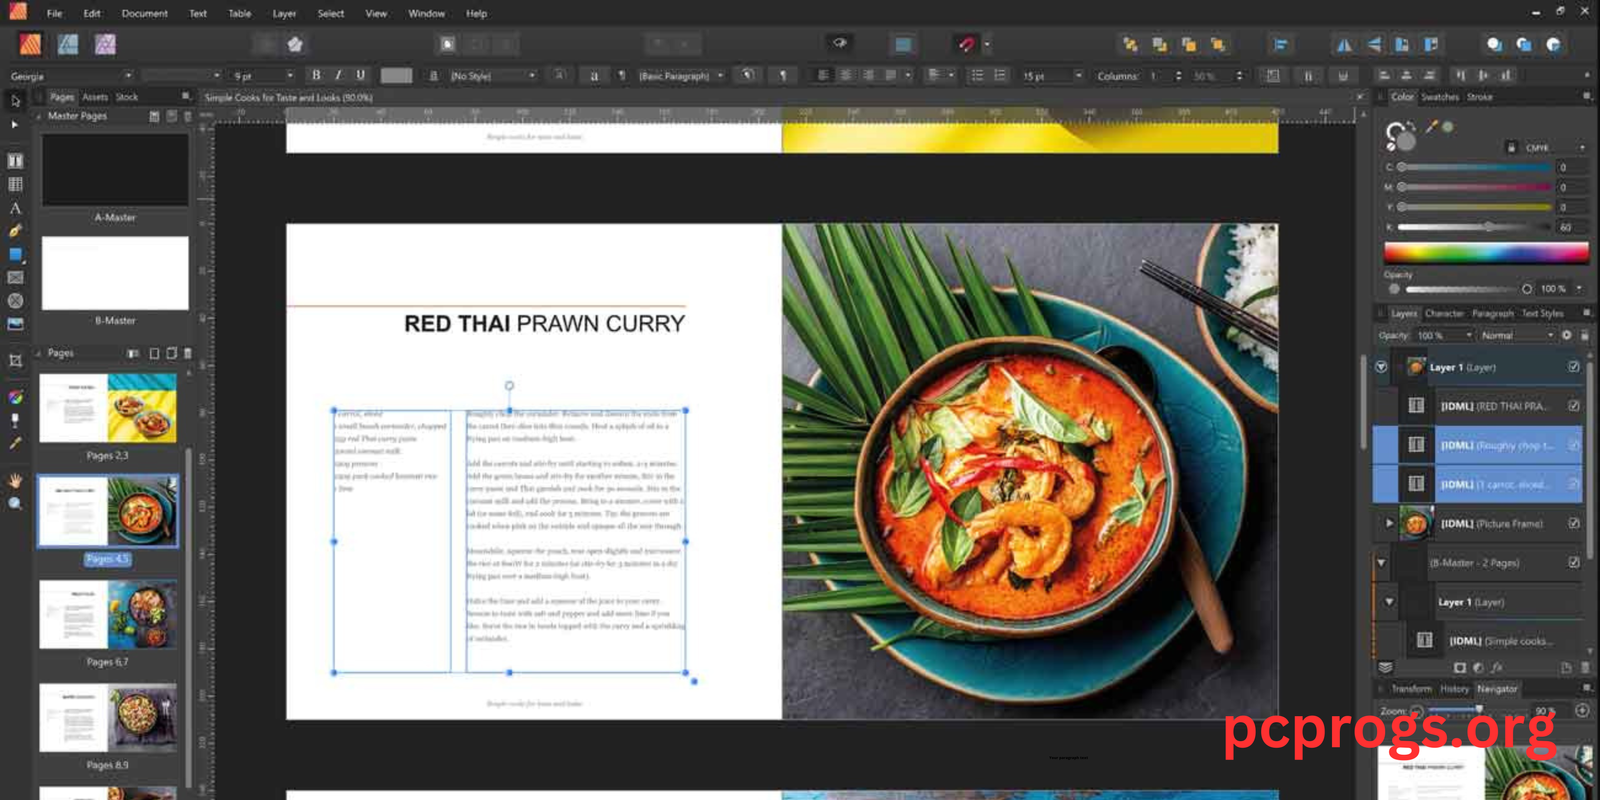Switch to the History tab
1600x800 pixels.
click(1455, 689)
